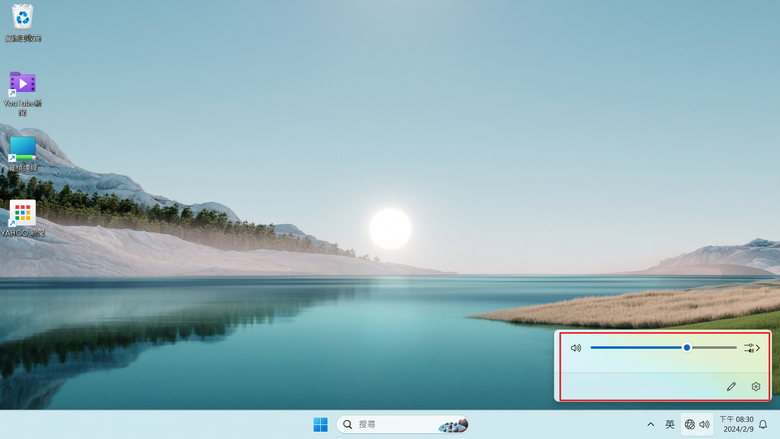Click the taskbar search box
The height and width of the screenshot is (439, 780).
click(x=402, y=425)
